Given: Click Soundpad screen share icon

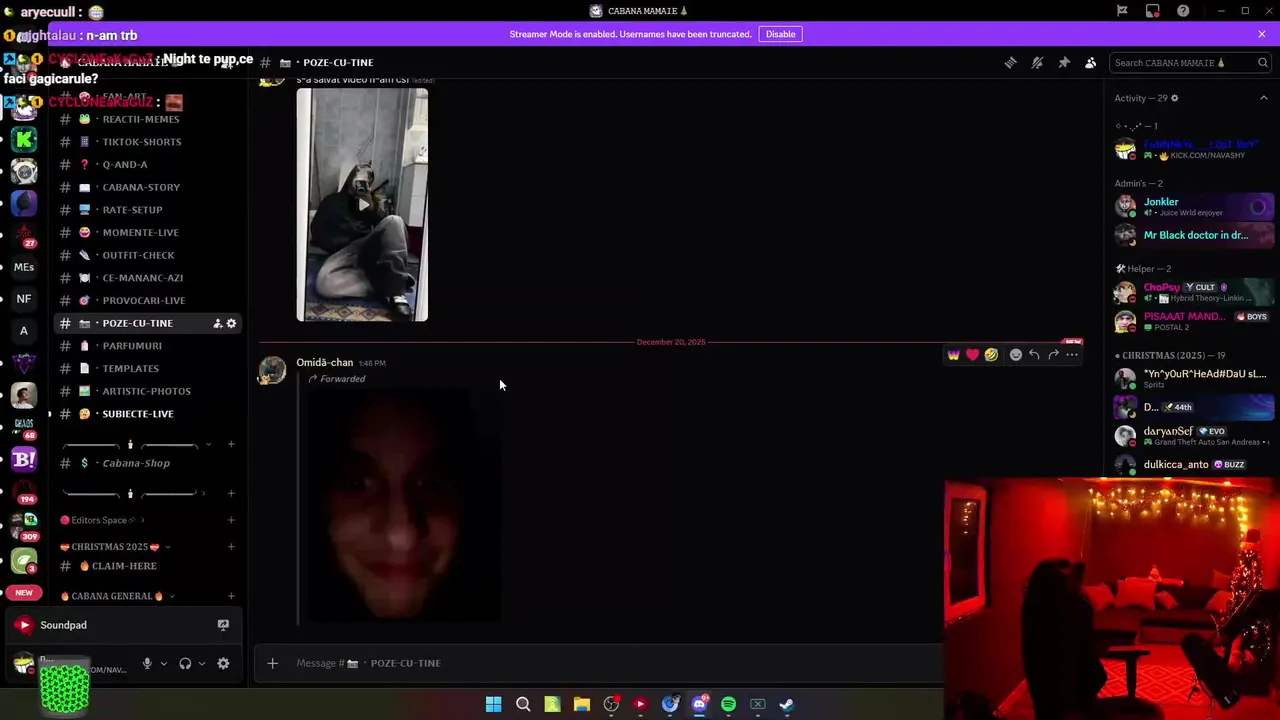Looking at the screenshot, I should tap(223, 625).
